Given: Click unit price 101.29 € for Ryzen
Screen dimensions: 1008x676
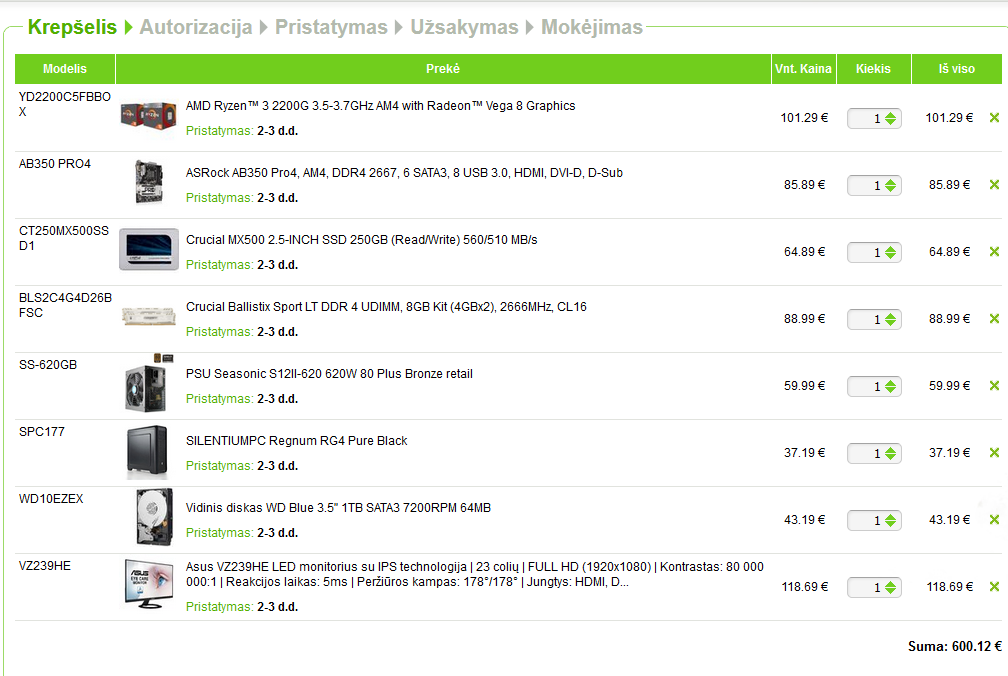Looking at the screenshot, I should [804, 118].
